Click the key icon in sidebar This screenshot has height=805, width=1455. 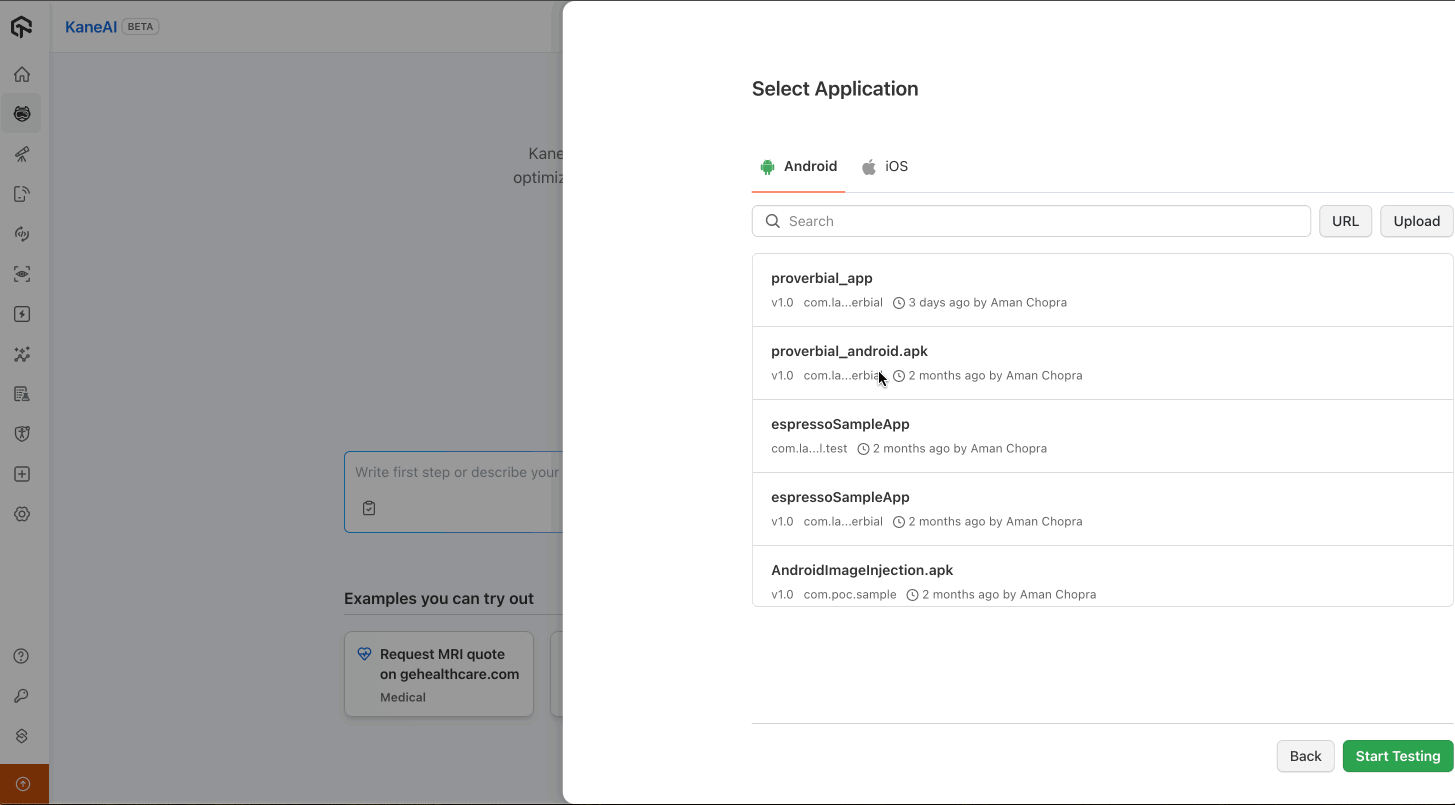click(x=22, y=696)
